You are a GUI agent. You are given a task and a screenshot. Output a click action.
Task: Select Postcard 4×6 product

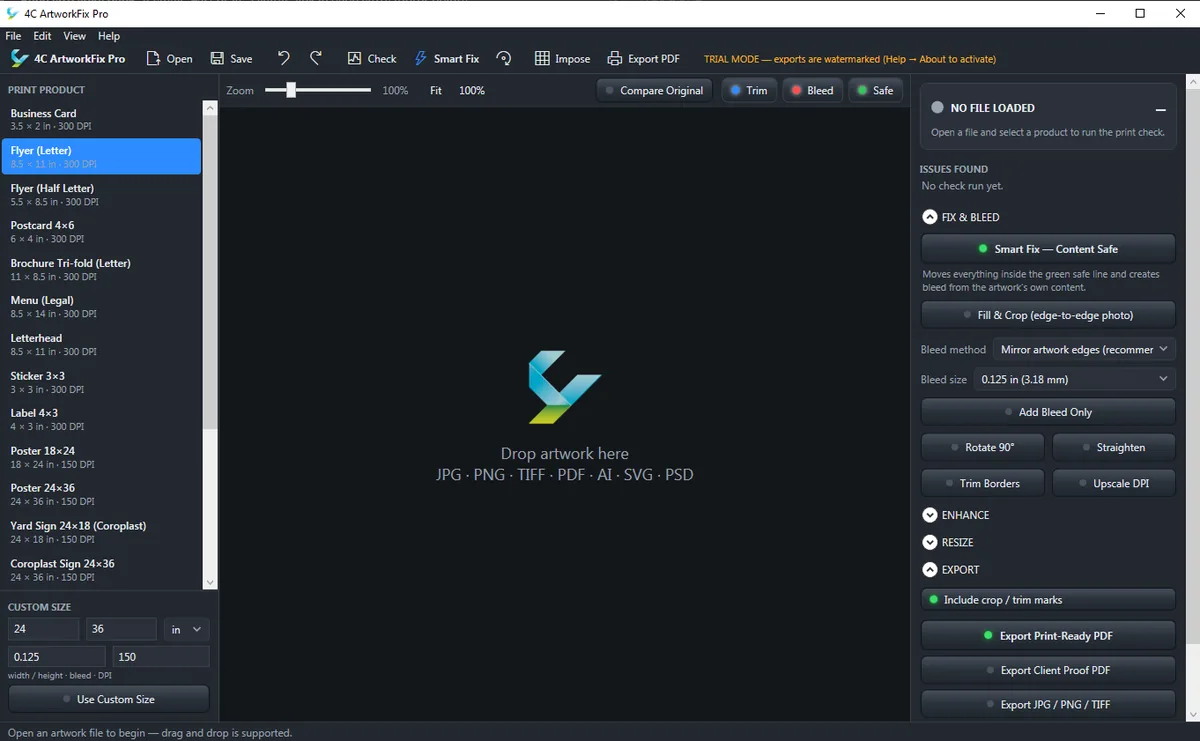101,231
